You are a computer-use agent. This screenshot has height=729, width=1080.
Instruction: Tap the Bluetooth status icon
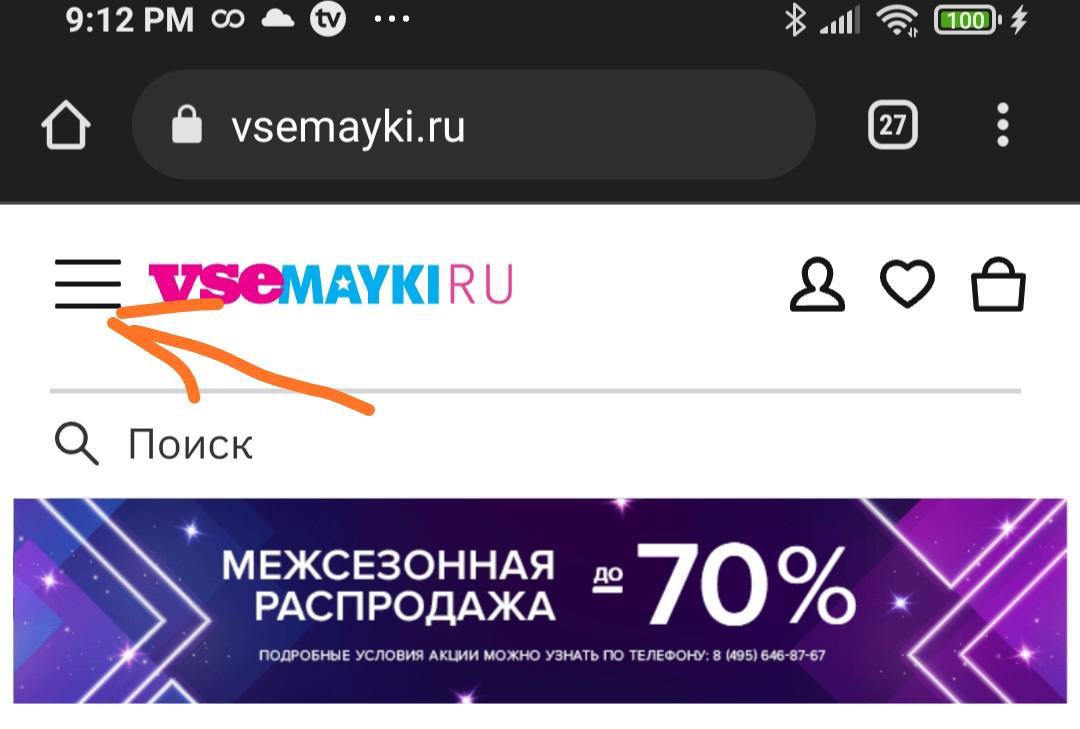pyautogui.click(x=795, y=19)
